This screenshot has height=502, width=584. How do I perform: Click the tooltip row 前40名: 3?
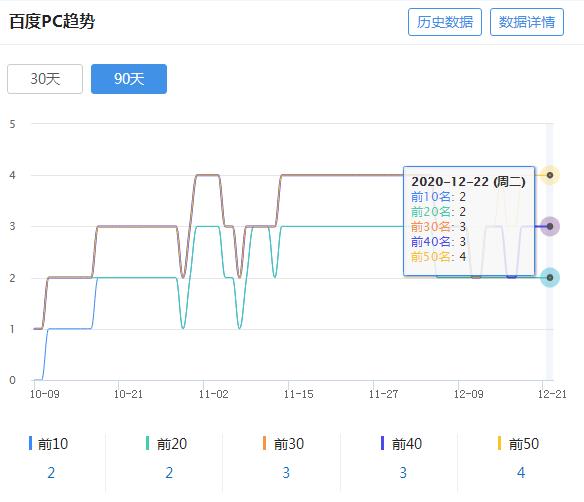pos(438,242)
